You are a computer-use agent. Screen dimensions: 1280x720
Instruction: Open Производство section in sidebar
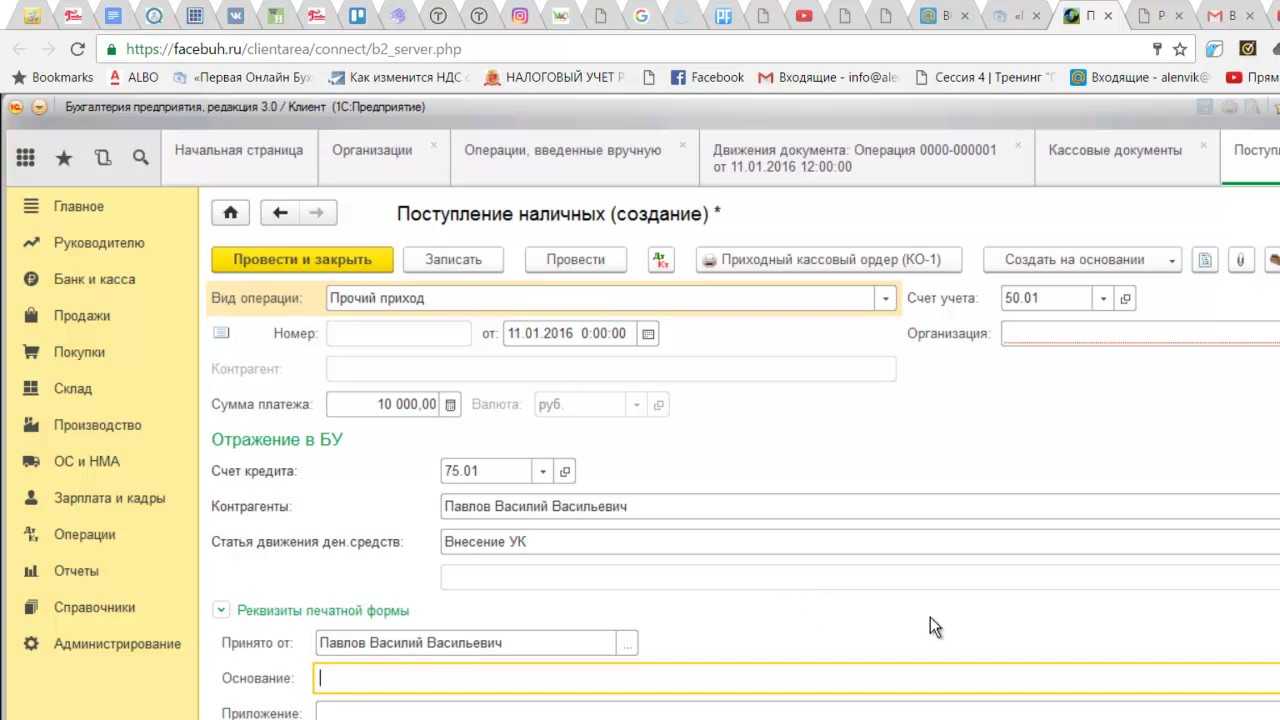pyautogui.click(x=97, y=425)
